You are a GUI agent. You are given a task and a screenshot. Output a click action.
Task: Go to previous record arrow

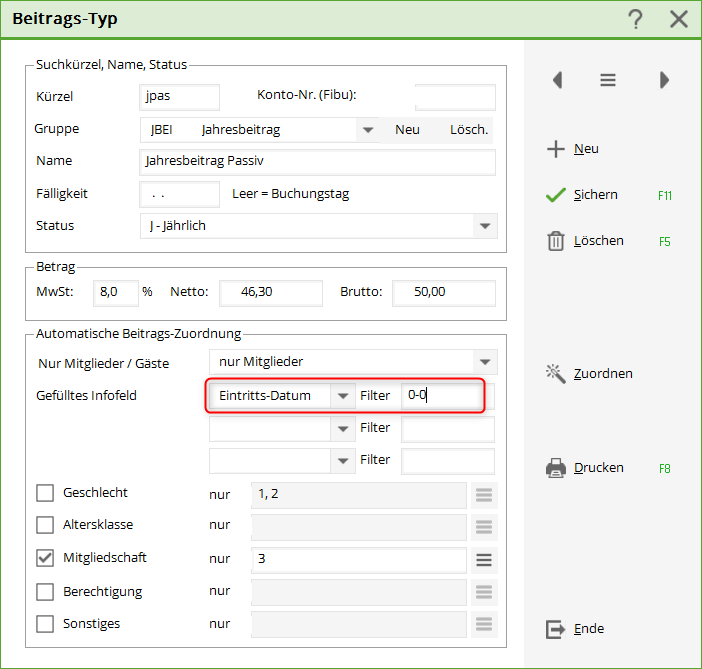[x=557, y=80]
